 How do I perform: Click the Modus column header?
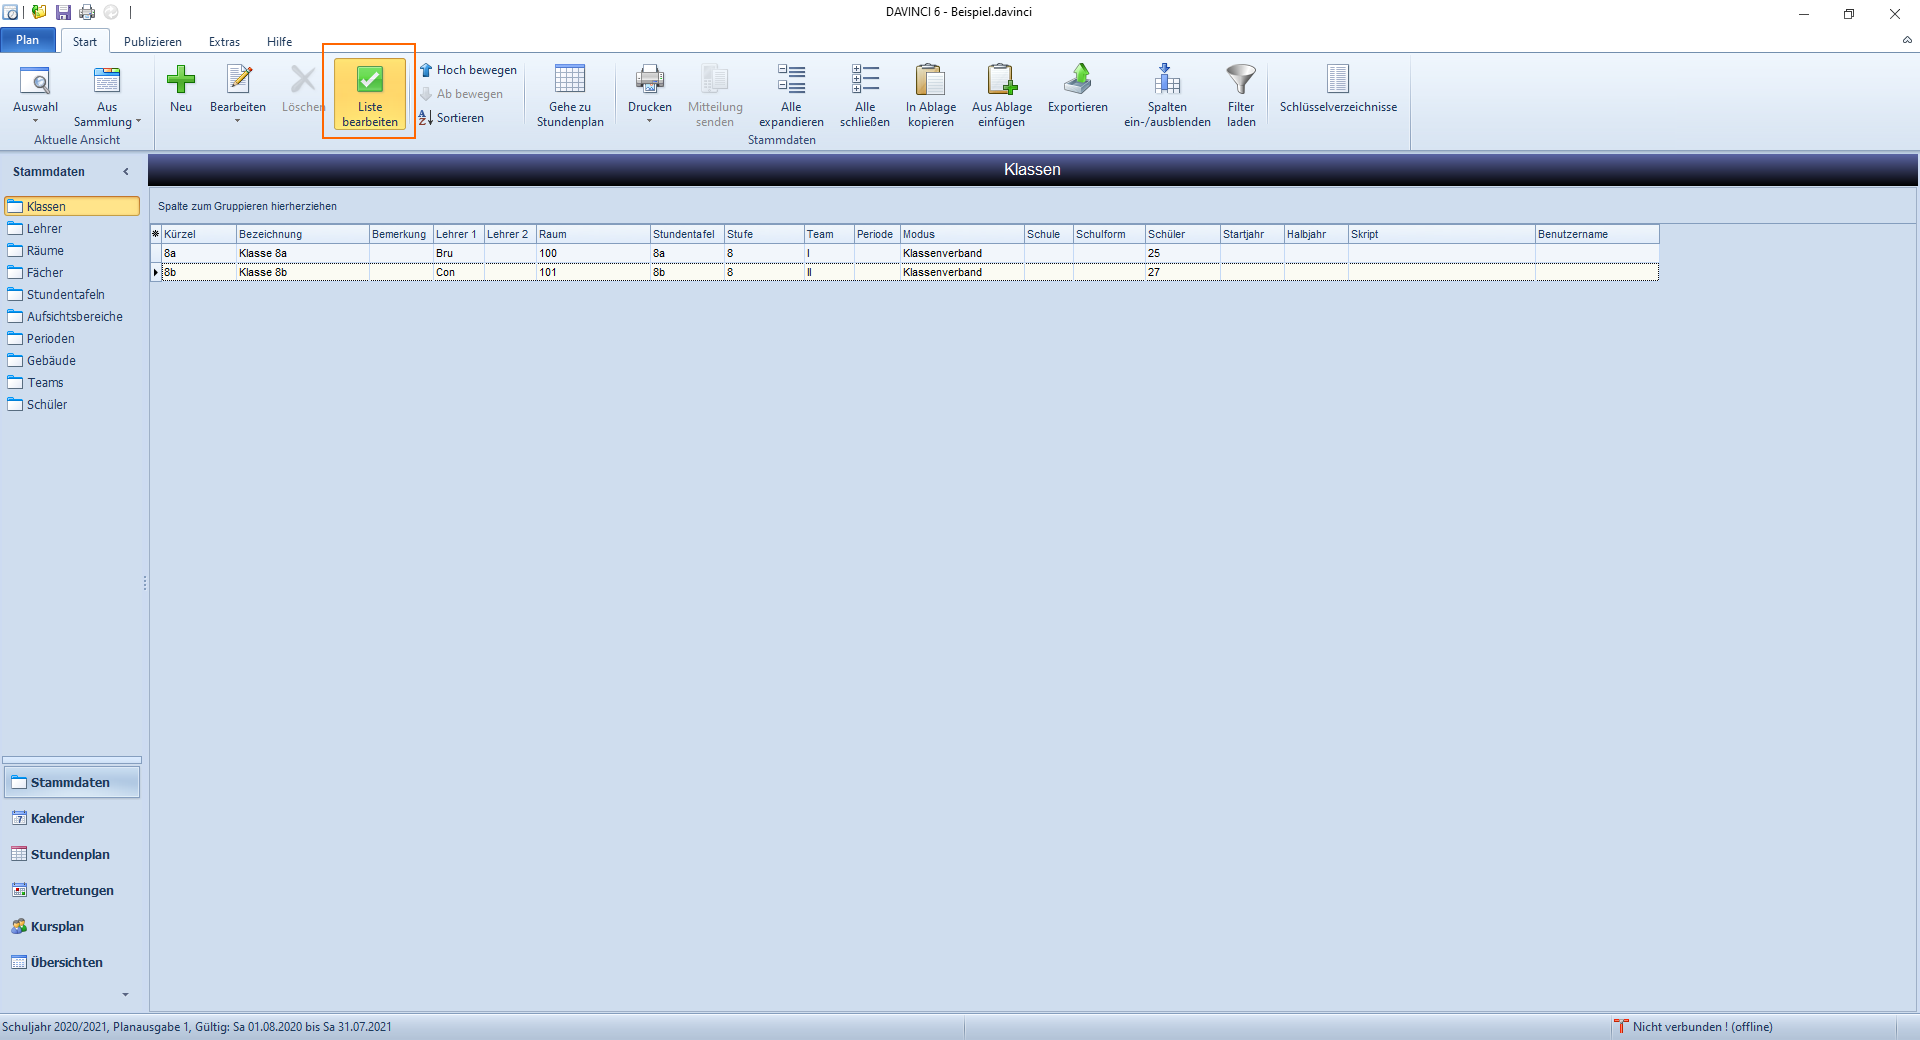[x=962, y=234]
